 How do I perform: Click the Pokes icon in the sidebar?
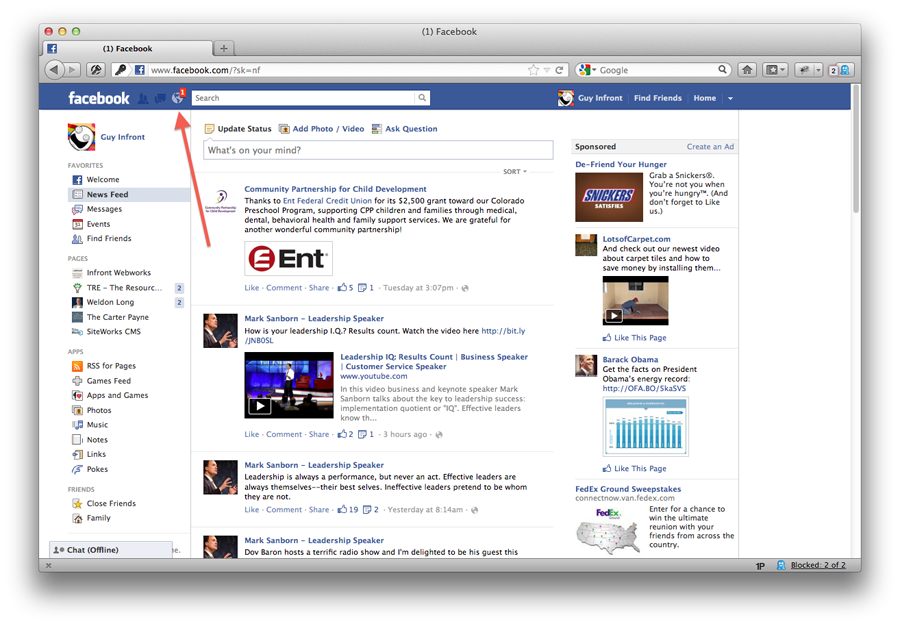click(x=77, y=469)
